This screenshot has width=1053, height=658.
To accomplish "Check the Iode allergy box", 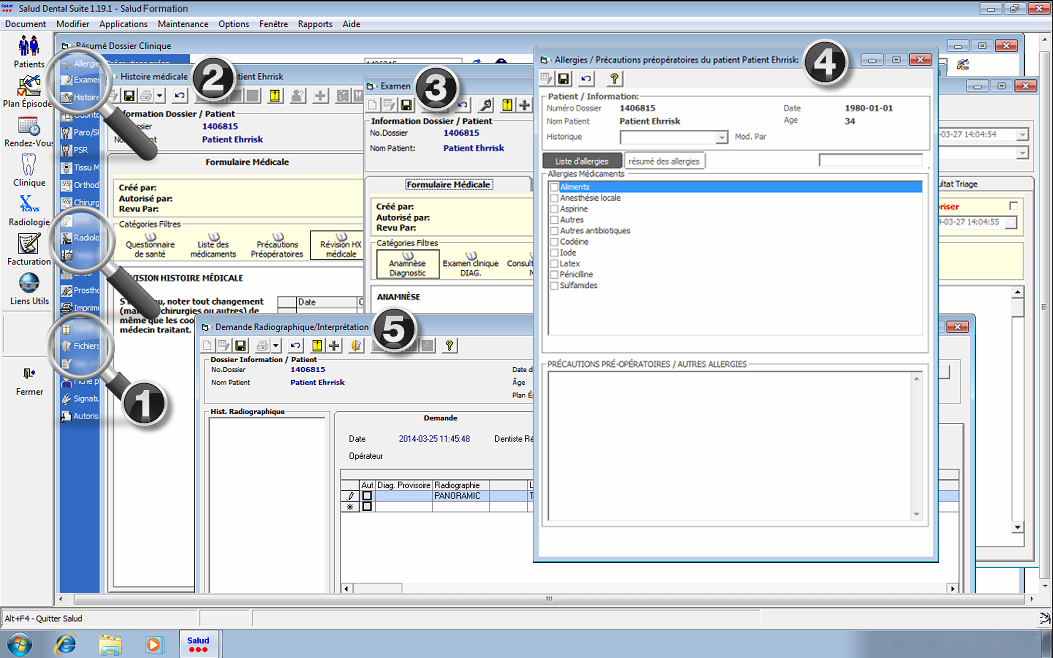I will tap(554, 252).
